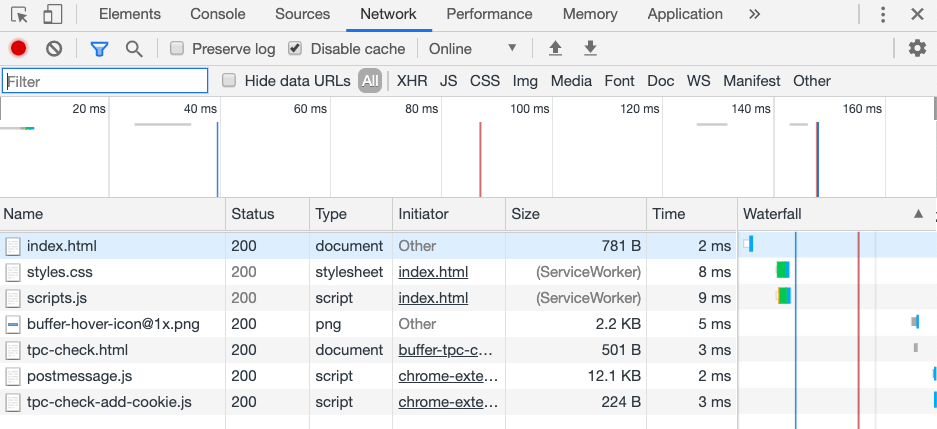Screen dimensions: 937x429
Task: Switch to the Console tab
Action: pos(217,14)
